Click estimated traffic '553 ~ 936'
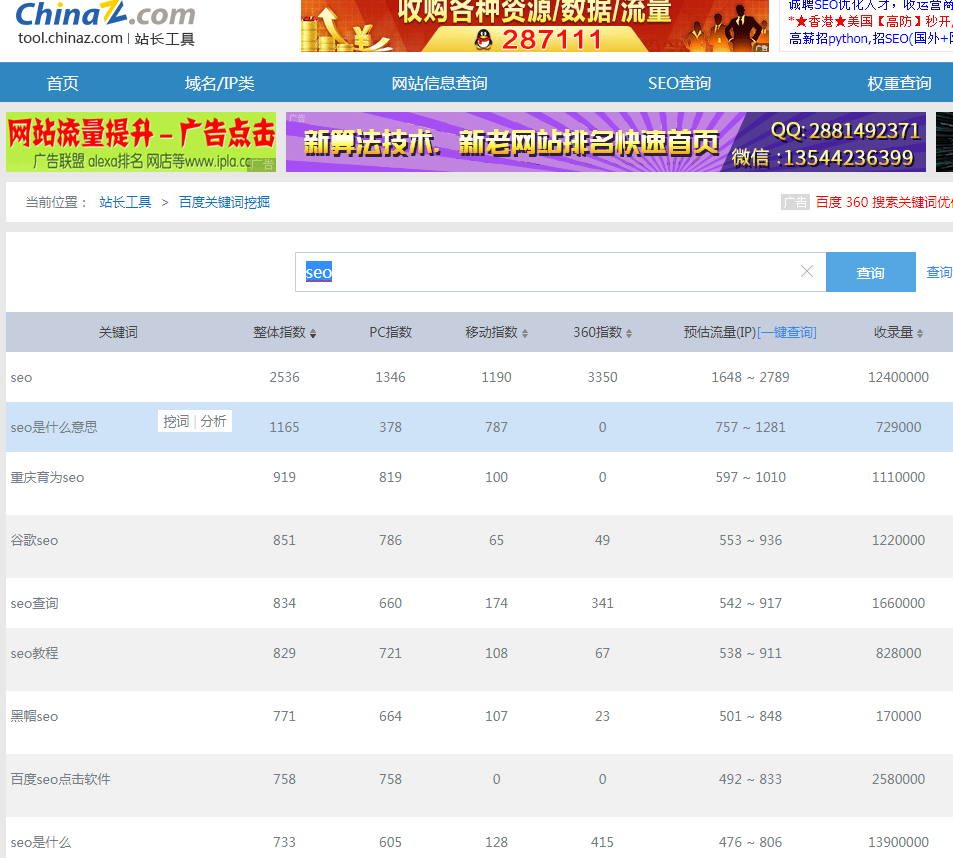 pyautogui.click(x=751, y=540)
